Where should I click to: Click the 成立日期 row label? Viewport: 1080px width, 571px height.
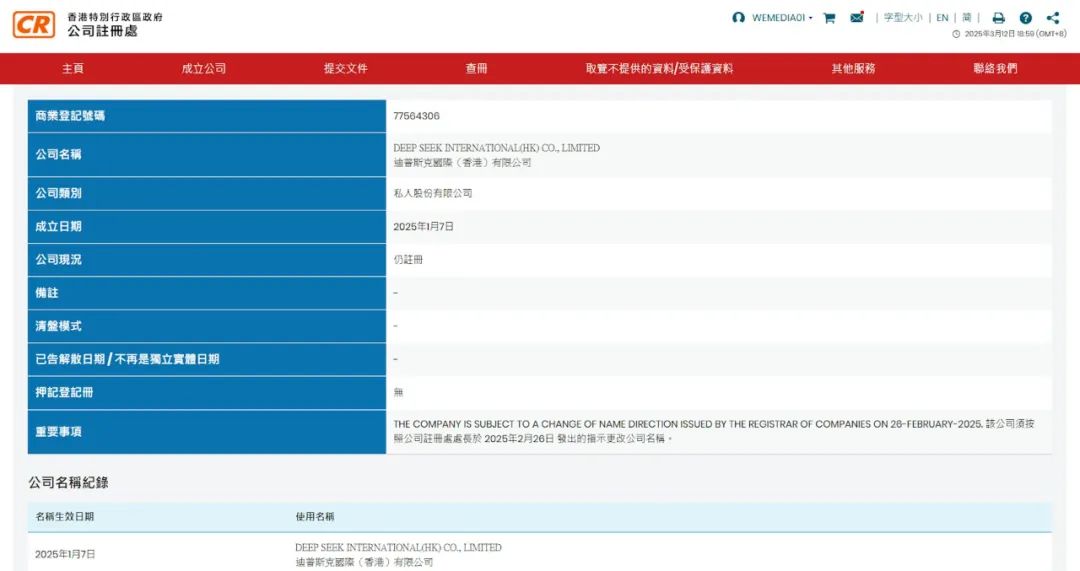point(59,226)
